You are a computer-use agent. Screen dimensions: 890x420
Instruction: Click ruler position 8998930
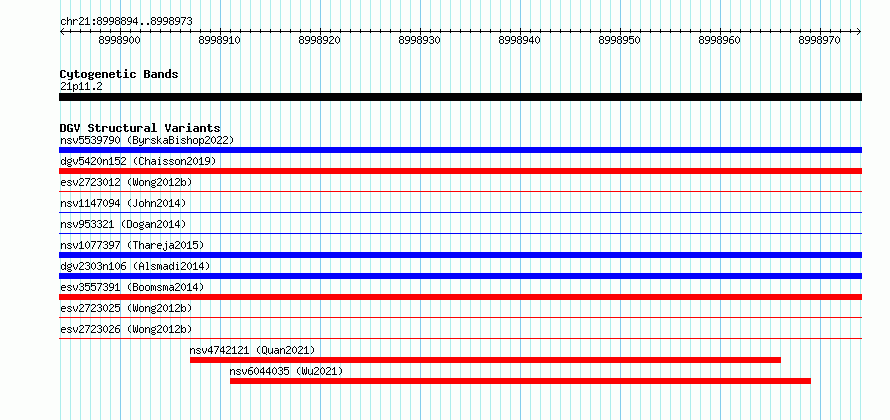[419, 40]
